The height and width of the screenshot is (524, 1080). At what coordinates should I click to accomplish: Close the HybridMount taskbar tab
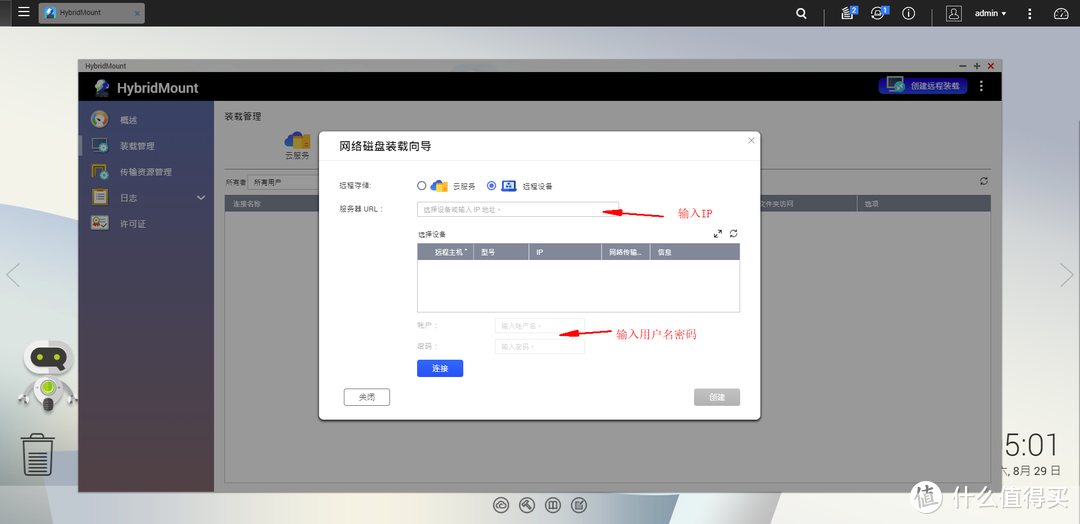136,13
